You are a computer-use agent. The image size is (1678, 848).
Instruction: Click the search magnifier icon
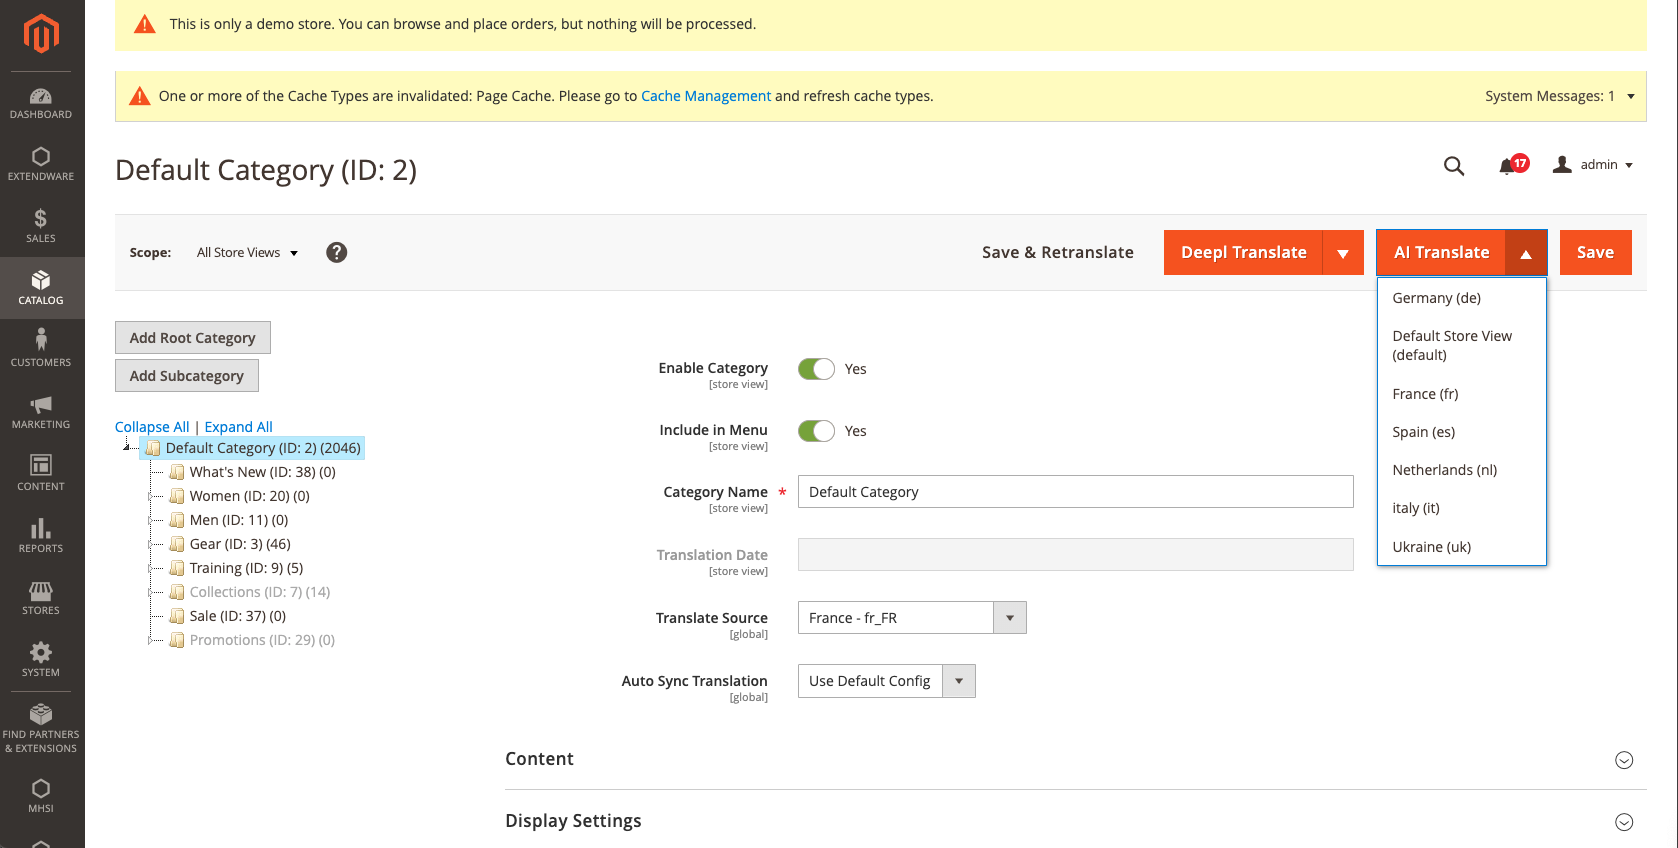tap(1453, 166)
